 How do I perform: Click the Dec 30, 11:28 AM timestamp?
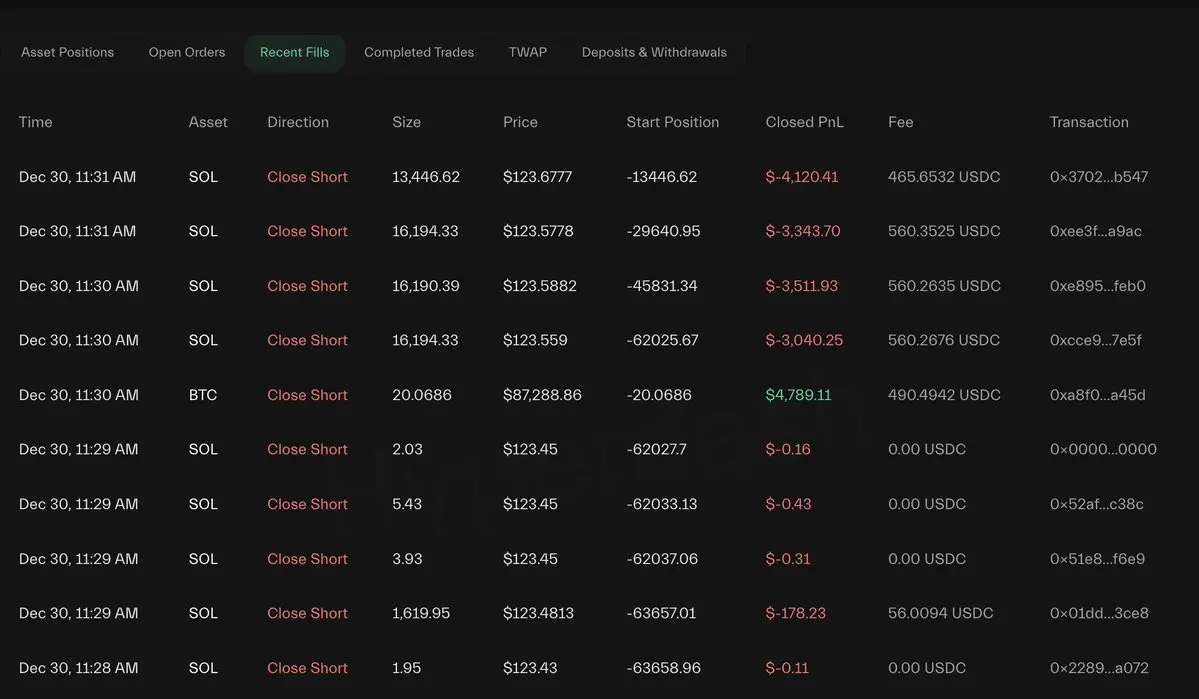pos(78,668)
